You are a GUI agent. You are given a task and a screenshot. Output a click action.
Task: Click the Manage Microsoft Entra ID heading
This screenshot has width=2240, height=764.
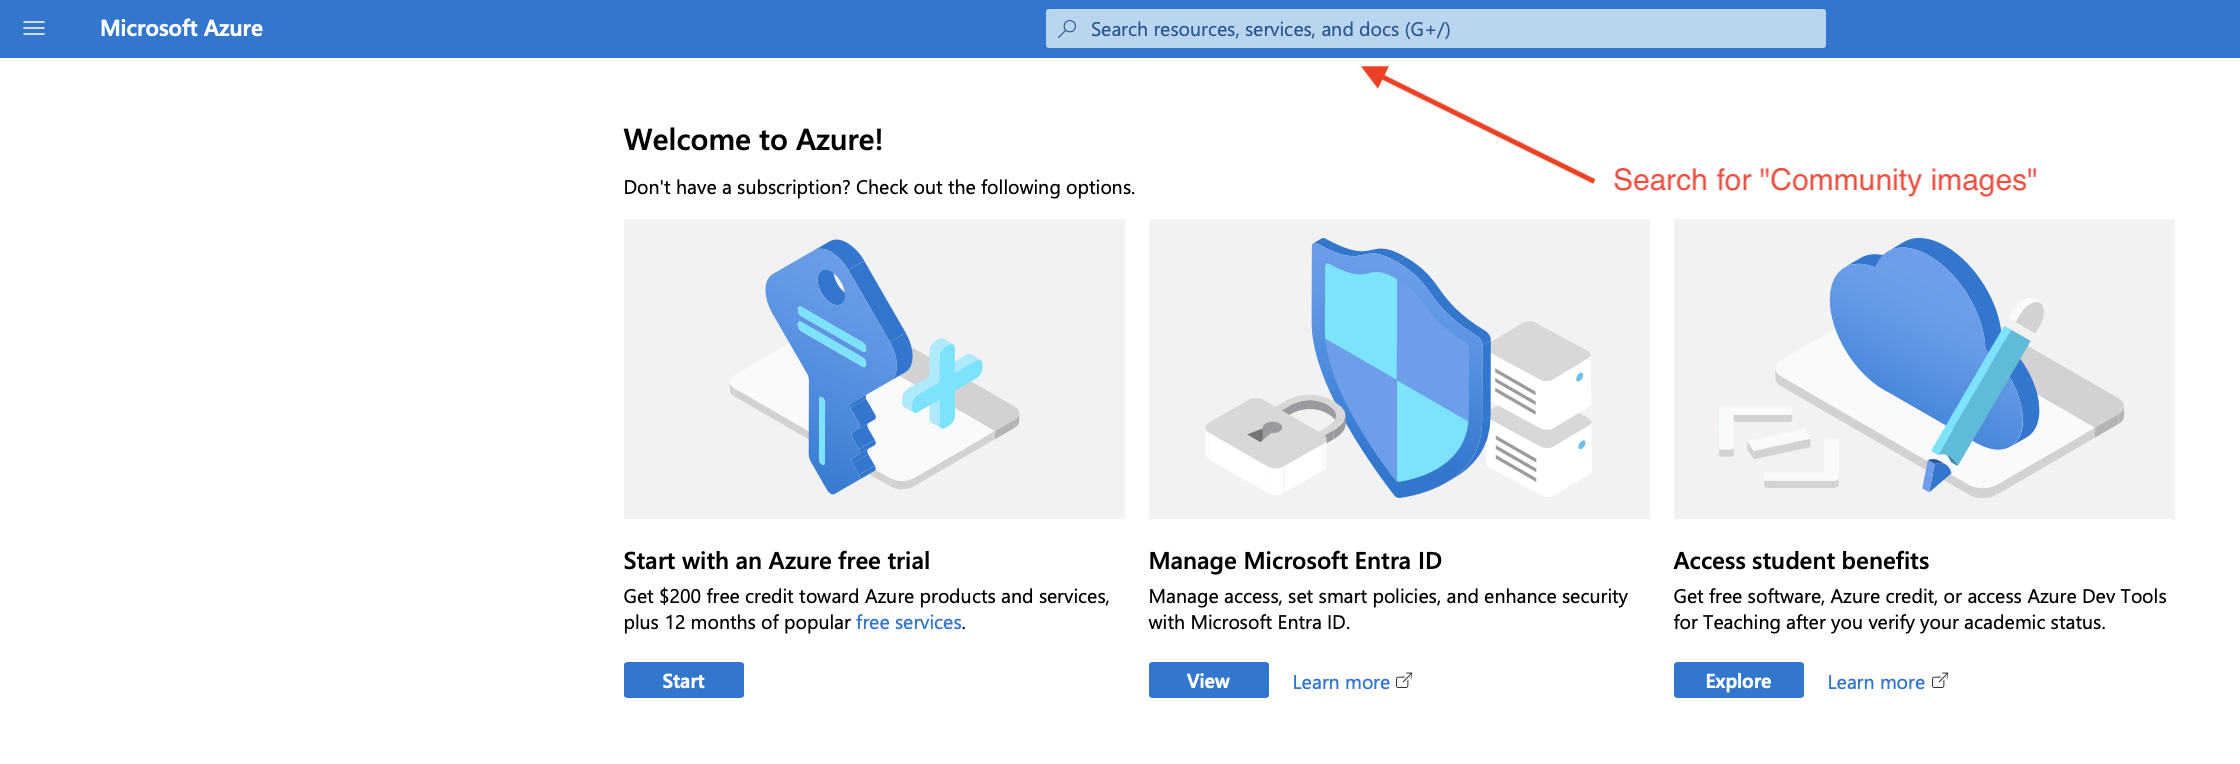click(x=1295, y=561)
